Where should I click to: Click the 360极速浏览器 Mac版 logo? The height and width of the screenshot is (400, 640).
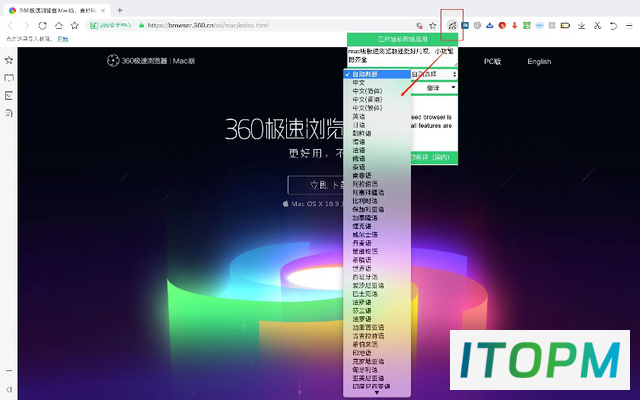(151, 61)
